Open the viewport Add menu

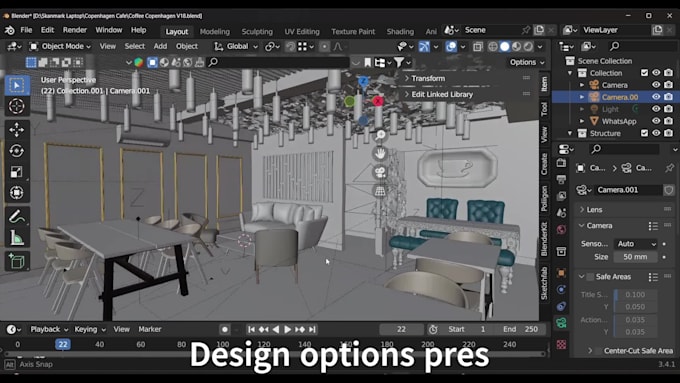point(160,46)
